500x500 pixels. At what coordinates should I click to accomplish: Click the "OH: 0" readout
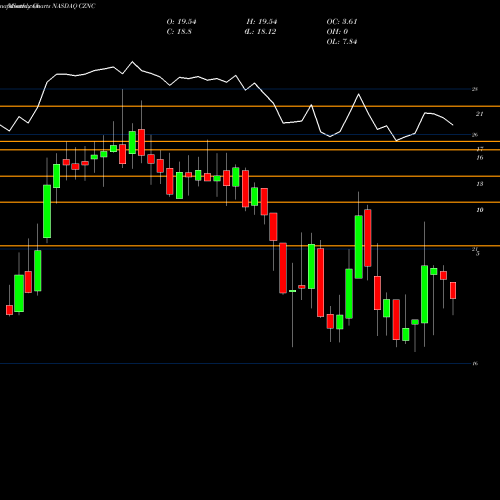point(337,32)
